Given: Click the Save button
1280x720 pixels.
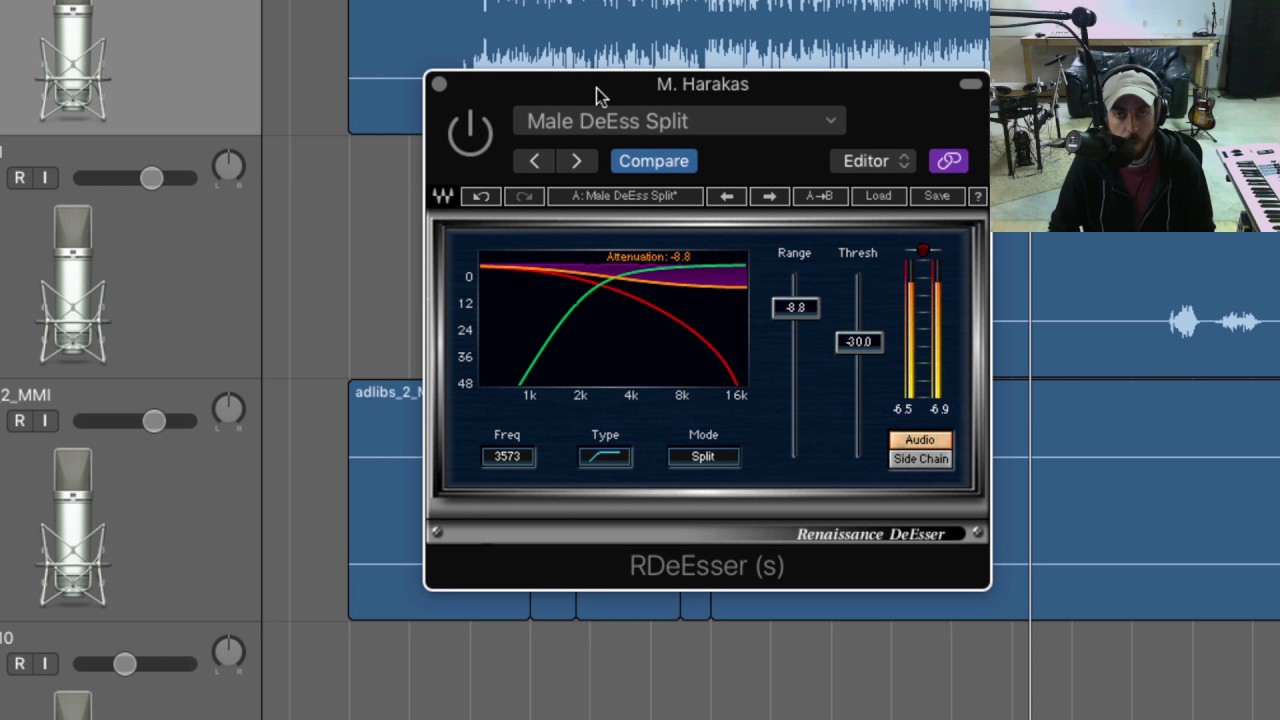Looking at the screenshot, I should [x=937, y=196].
